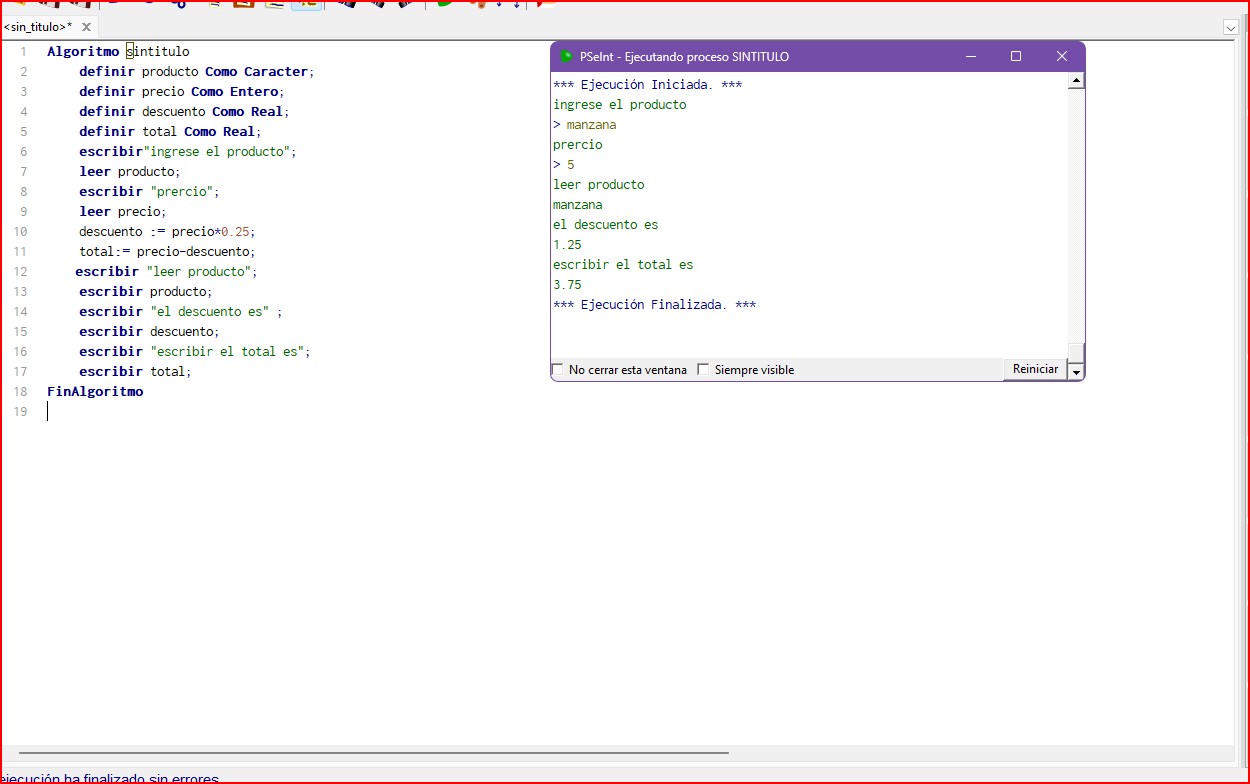The height and width of the screenshot is (784, 1250).
Task: Click the console vertical scrollbar track
Action: (x=1076, y=220)
